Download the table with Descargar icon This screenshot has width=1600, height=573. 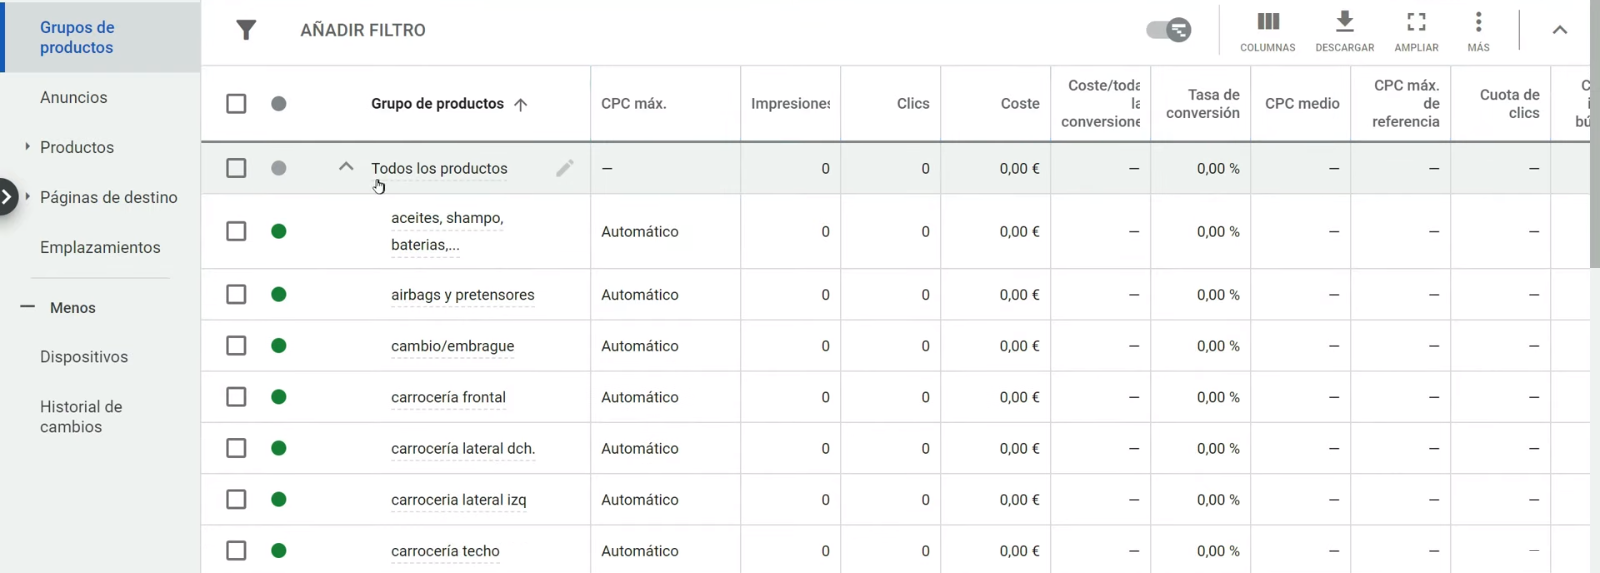click(x=1344, y=31)
